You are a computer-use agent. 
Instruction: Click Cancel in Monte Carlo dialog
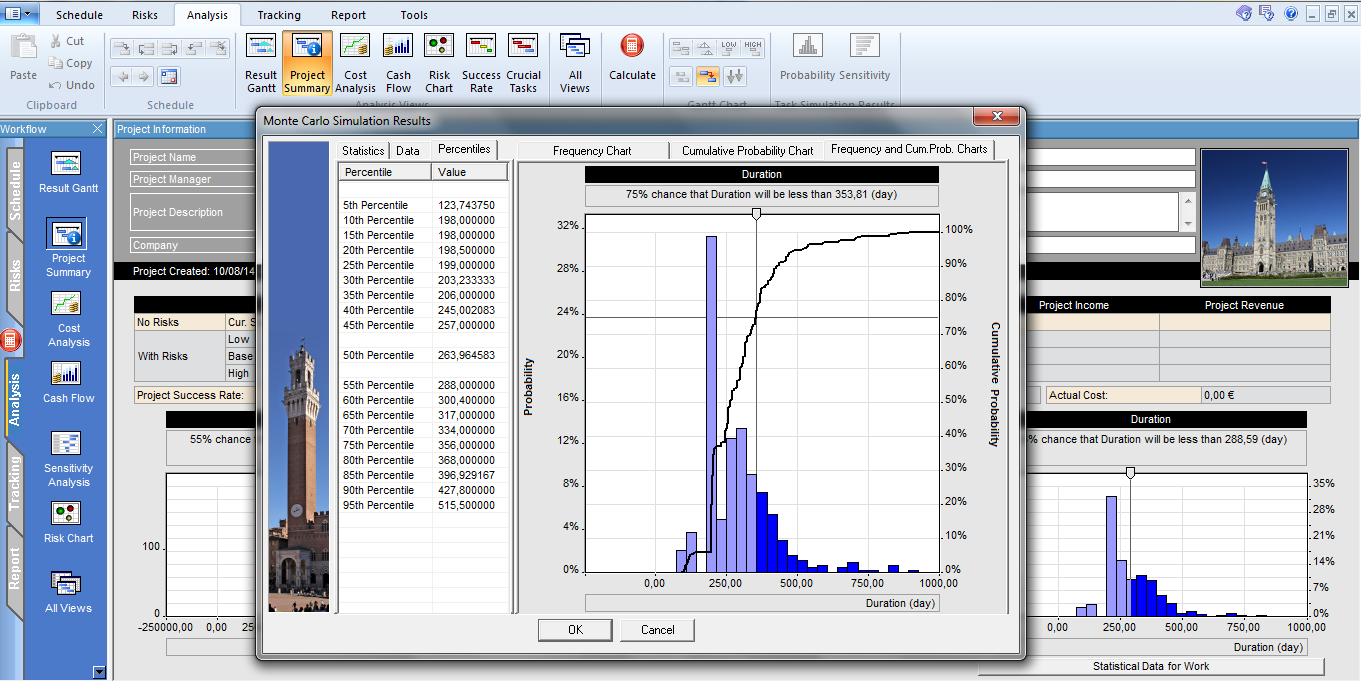tap(657, 630)
